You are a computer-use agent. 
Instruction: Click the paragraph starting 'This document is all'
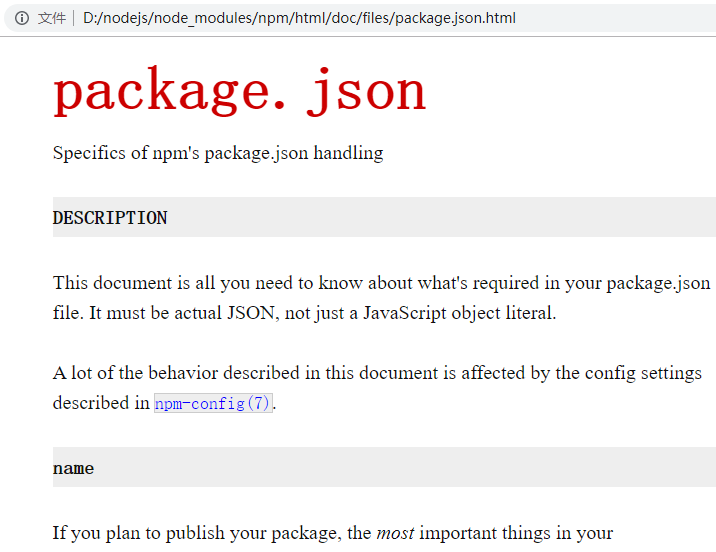tap(381, 298)
